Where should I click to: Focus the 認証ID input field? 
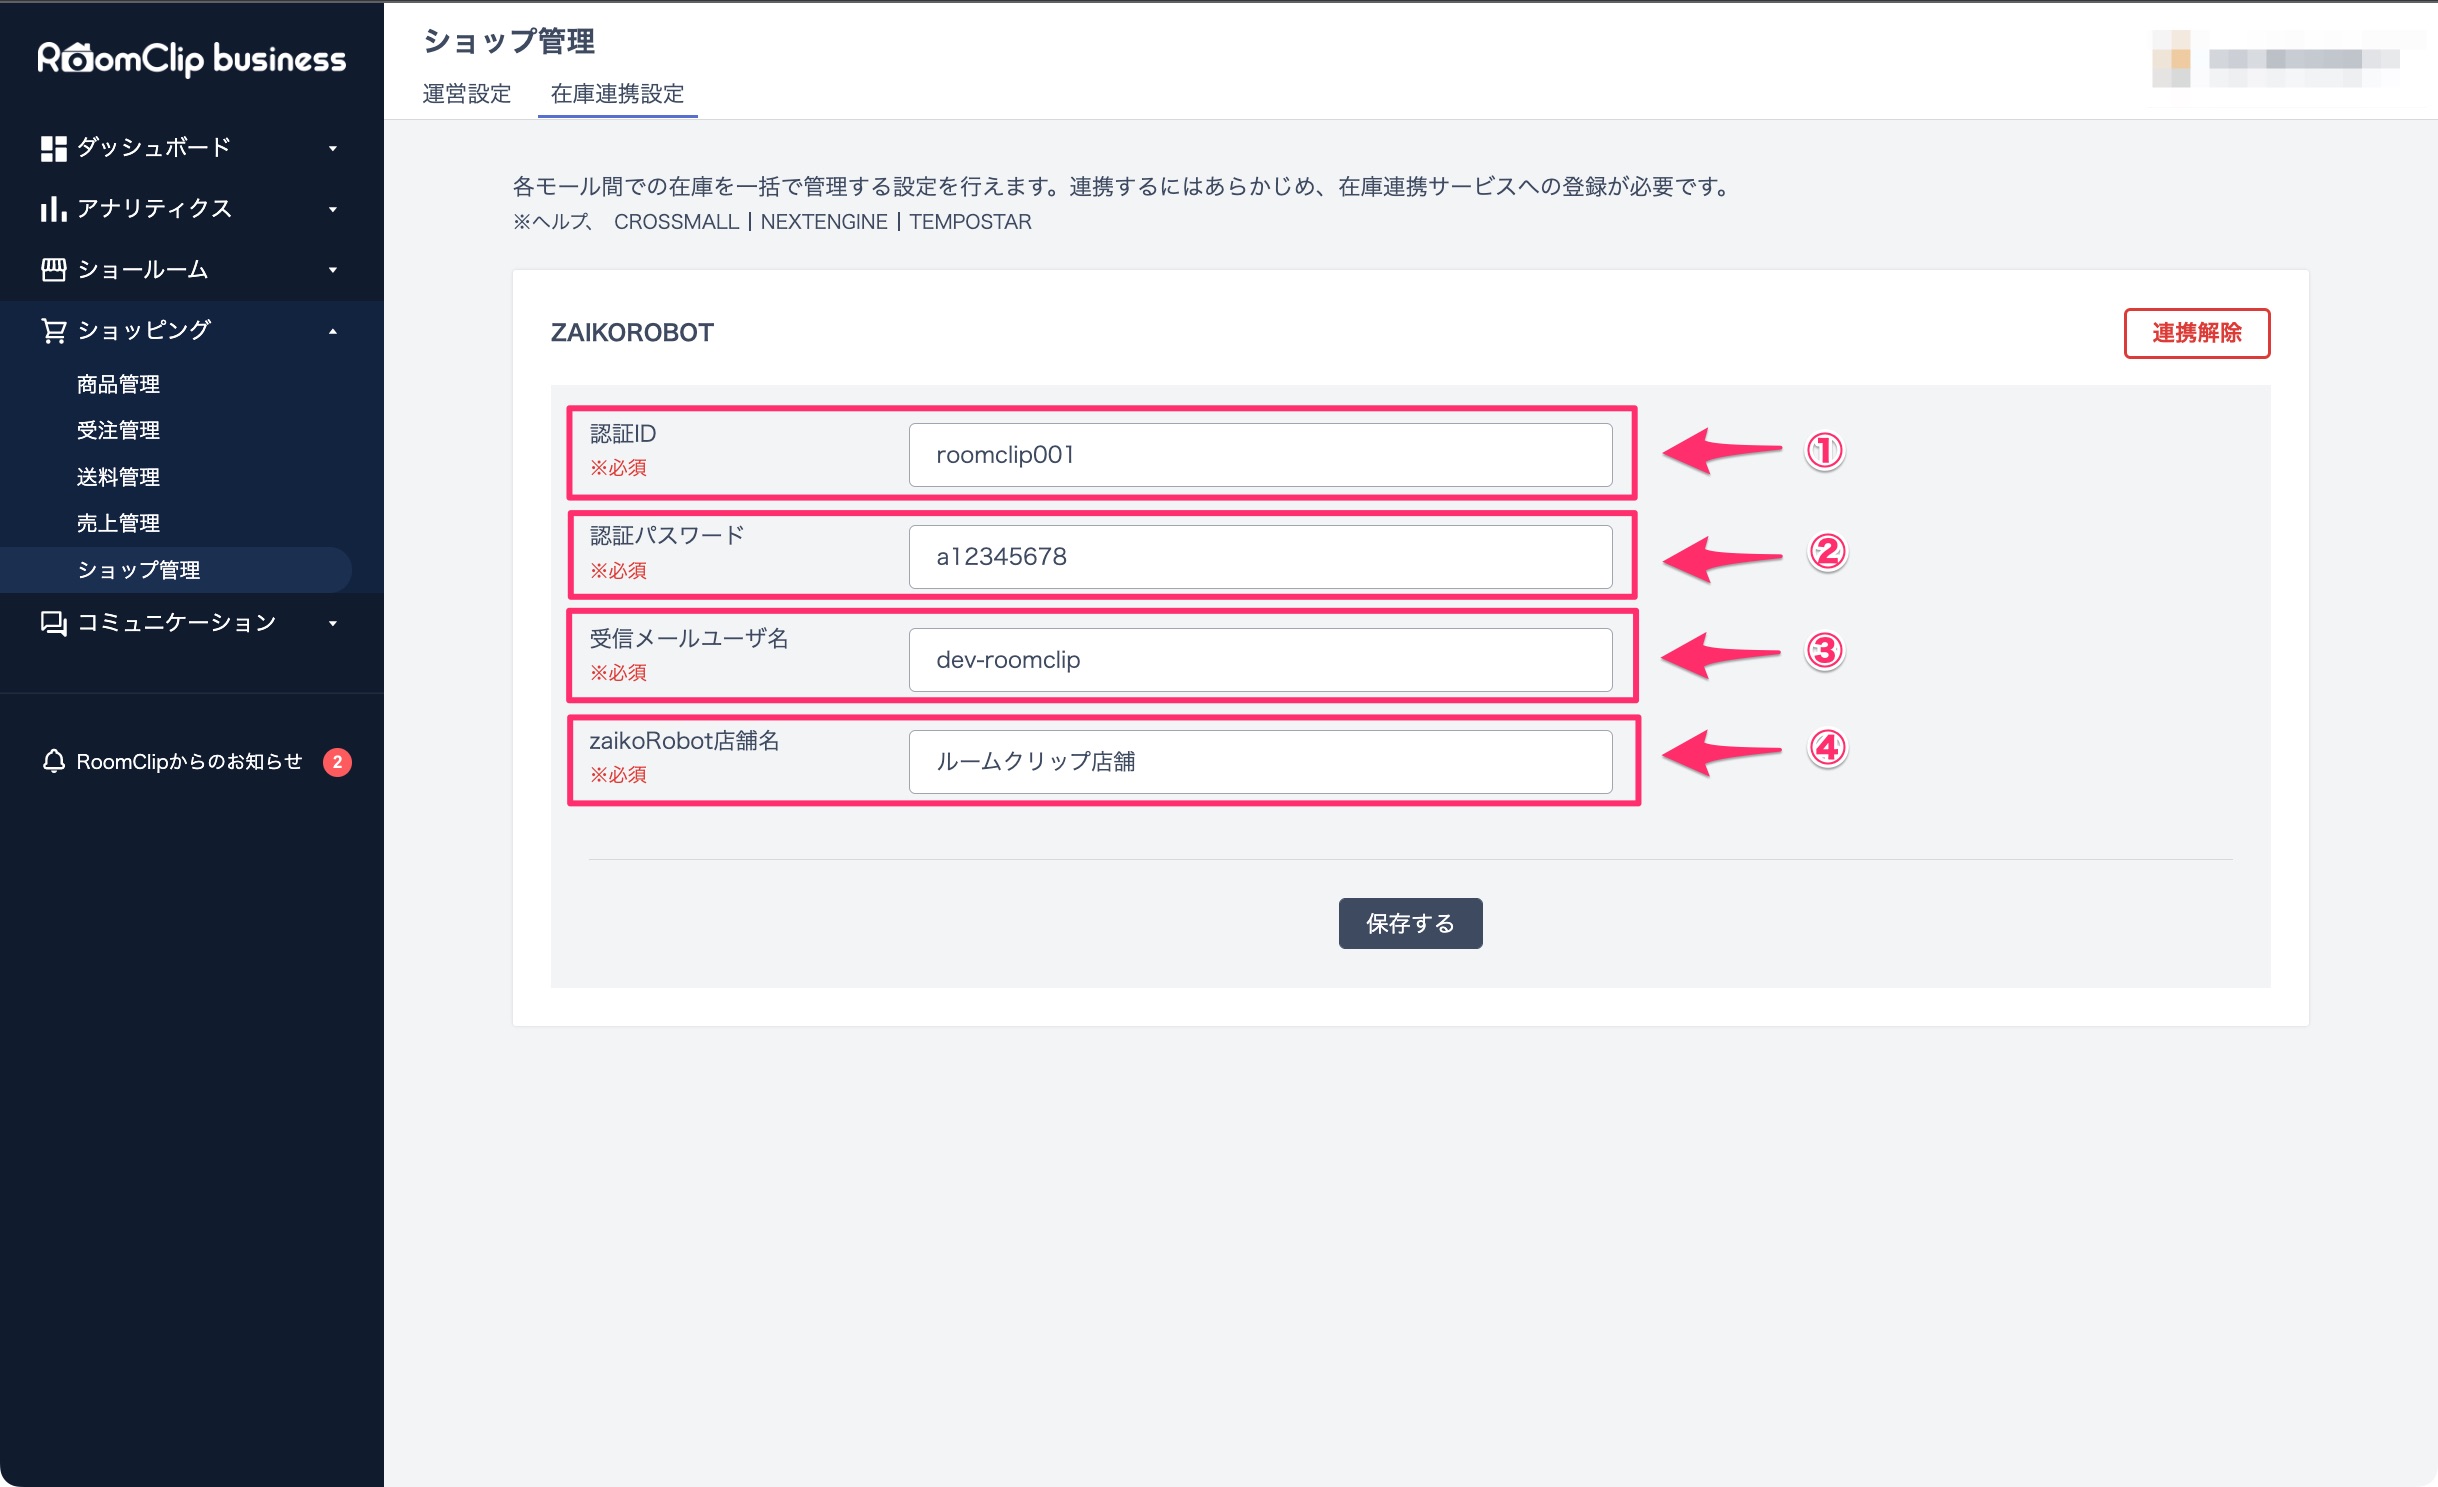point(1260,455)
